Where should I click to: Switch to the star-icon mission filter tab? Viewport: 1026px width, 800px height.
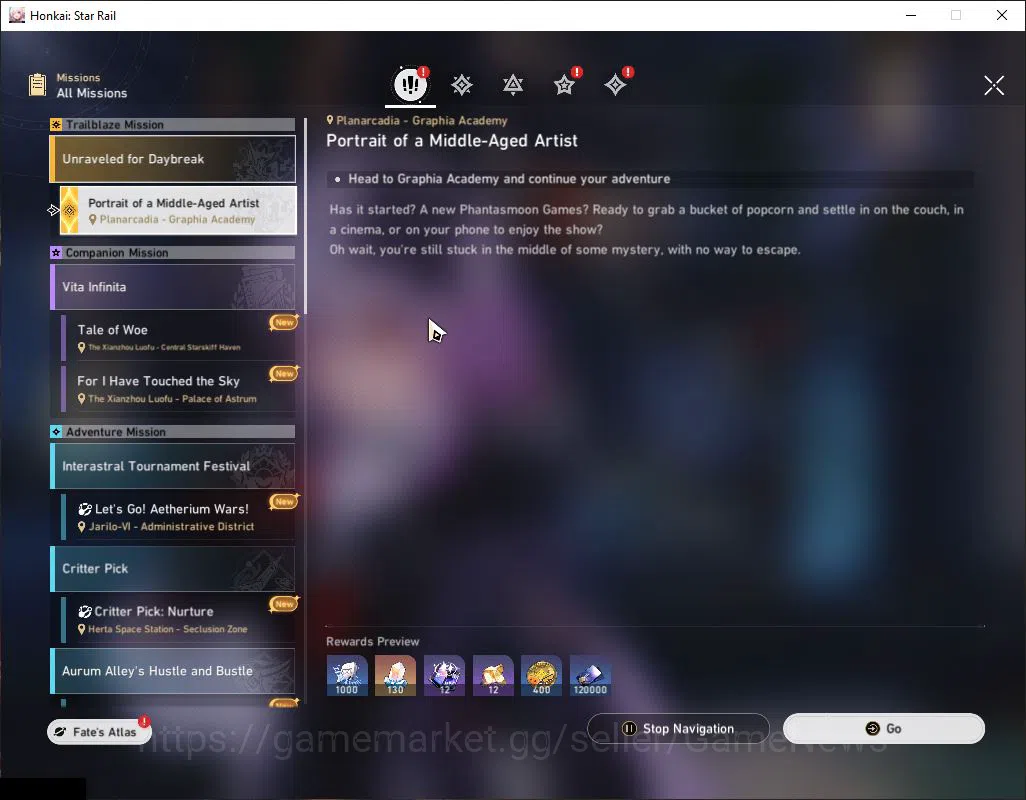click(564, 85)
